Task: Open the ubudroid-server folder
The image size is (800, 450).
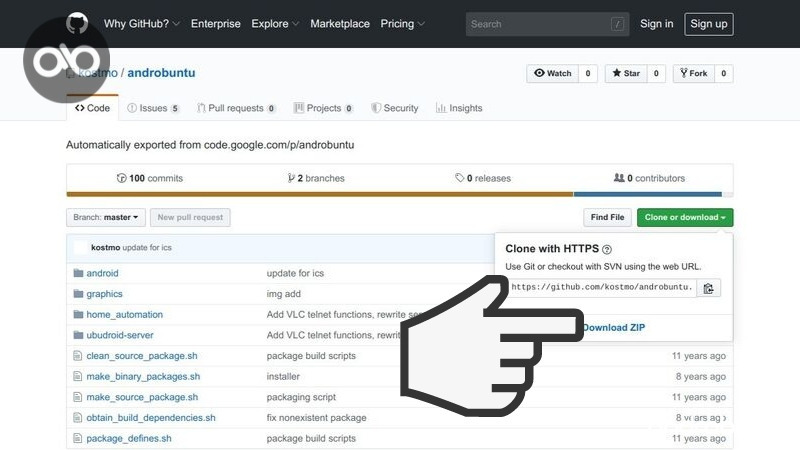Action: click(x=120, y=335)
